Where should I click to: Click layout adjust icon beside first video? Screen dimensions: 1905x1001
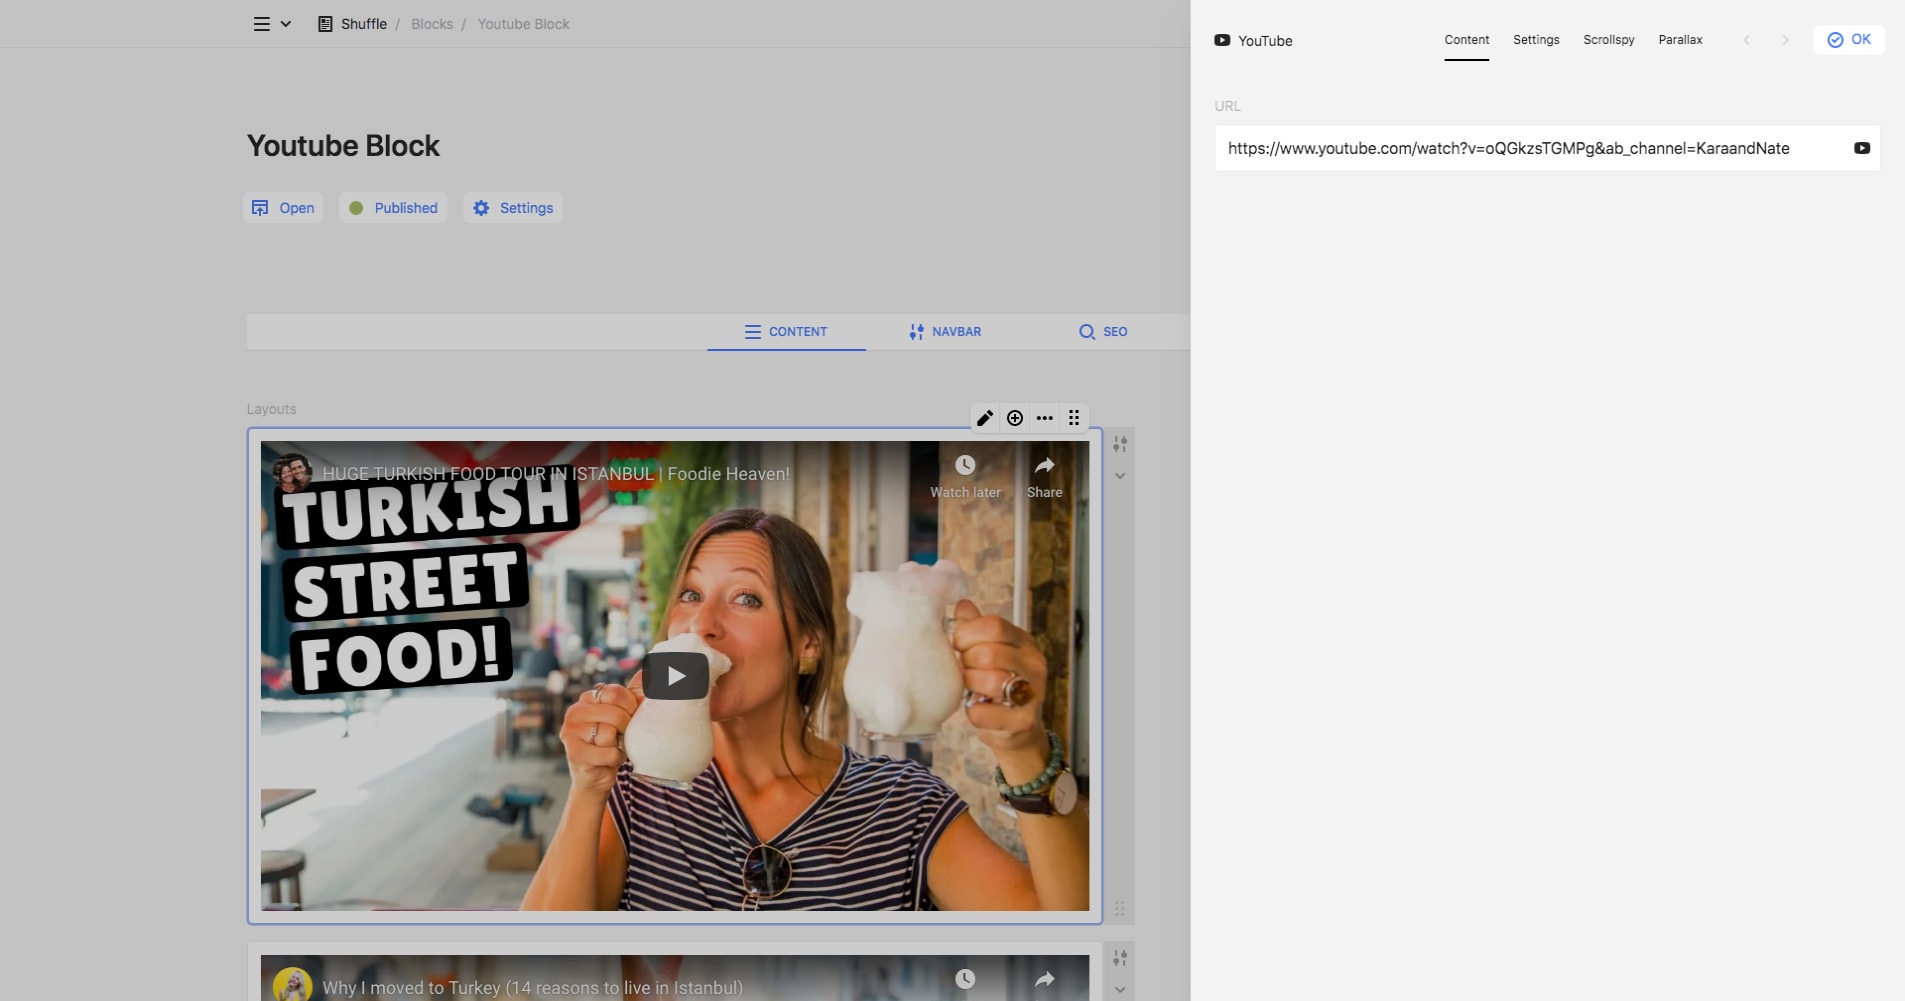point(1120,444)
